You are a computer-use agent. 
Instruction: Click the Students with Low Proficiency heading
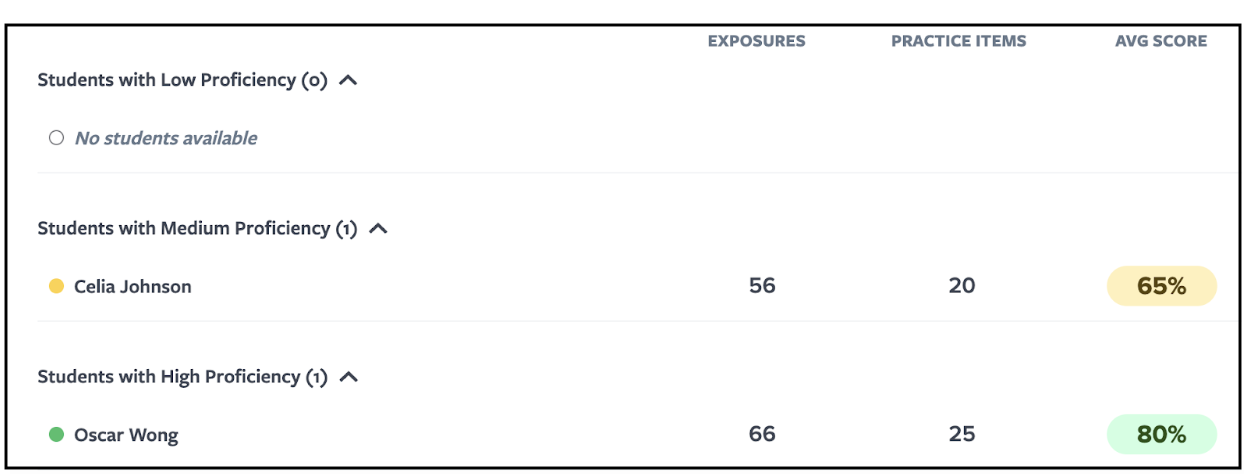pos(183,81)
